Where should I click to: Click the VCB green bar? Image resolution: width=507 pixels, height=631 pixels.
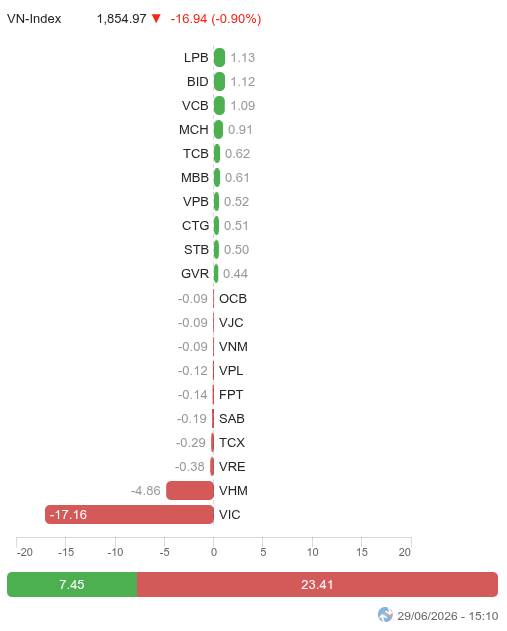pyautogui.click(x=219, y=105)
